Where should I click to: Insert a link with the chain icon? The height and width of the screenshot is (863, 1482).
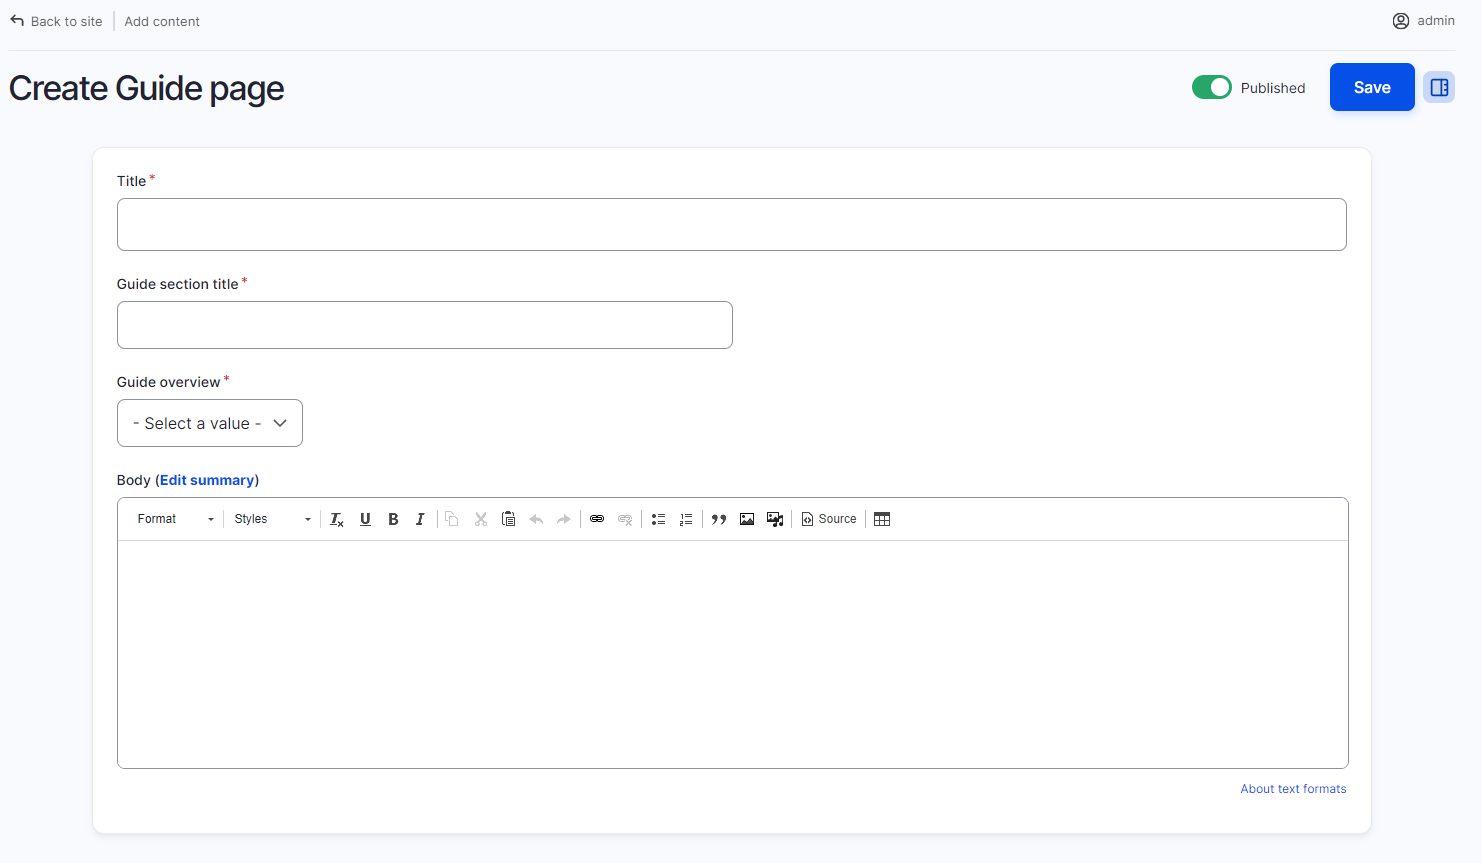[x=597, y=519]
